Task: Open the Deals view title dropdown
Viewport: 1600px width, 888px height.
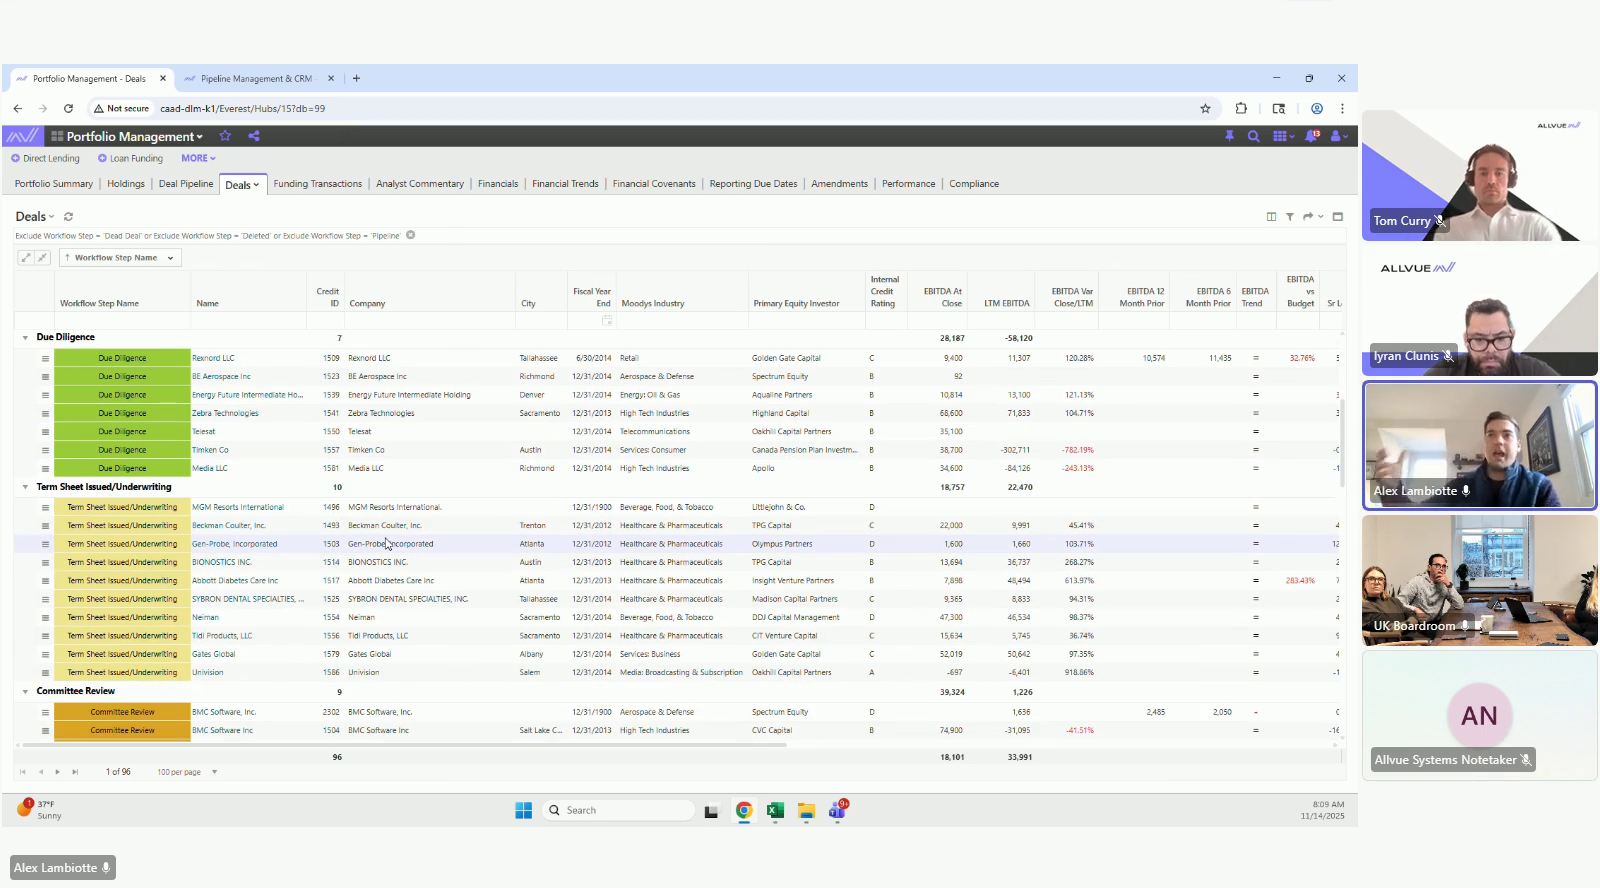Action: point(35,216)
